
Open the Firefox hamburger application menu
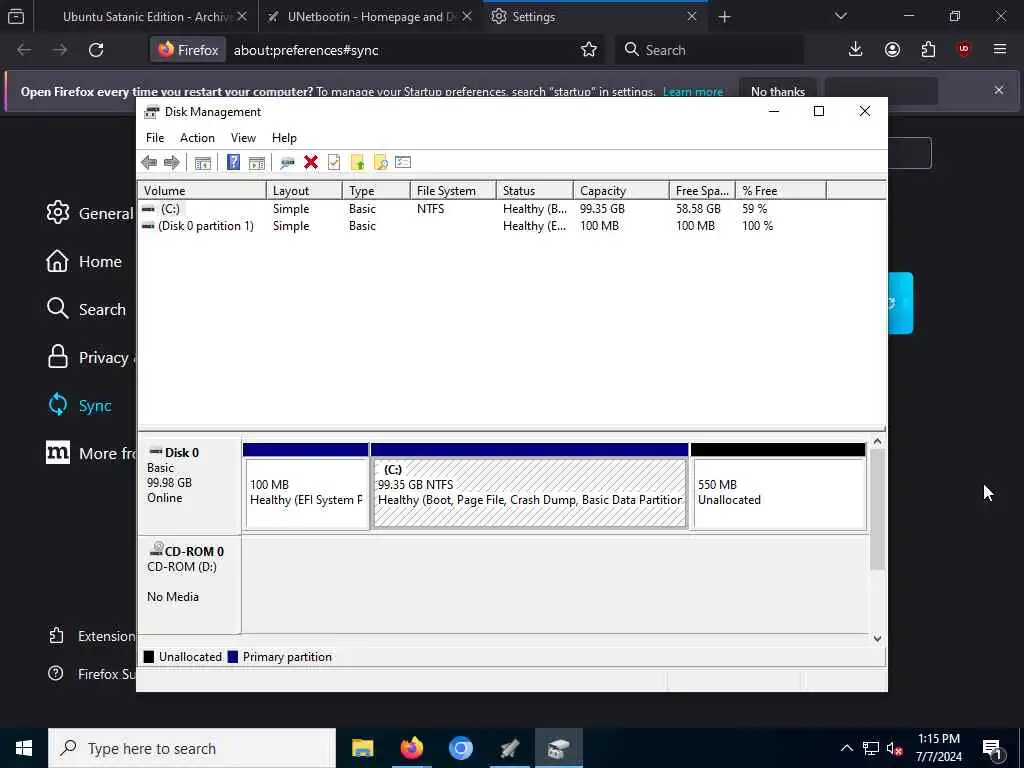click(x=1000, y=50)
